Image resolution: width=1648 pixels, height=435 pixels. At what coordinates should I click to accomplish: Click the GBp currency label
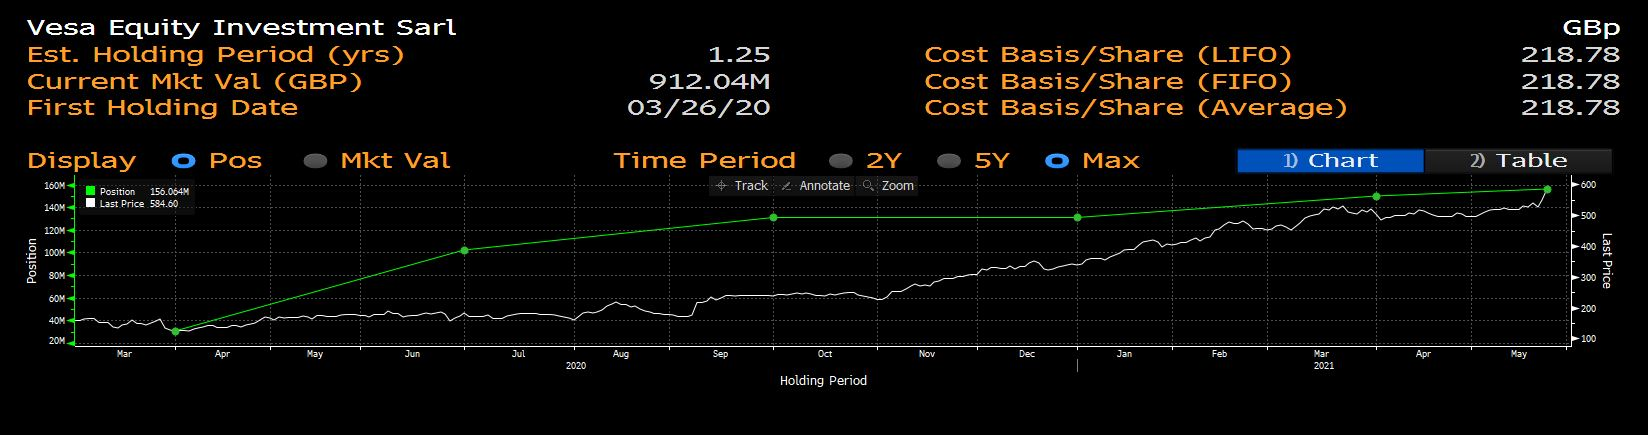click(x=1590, y=28)
